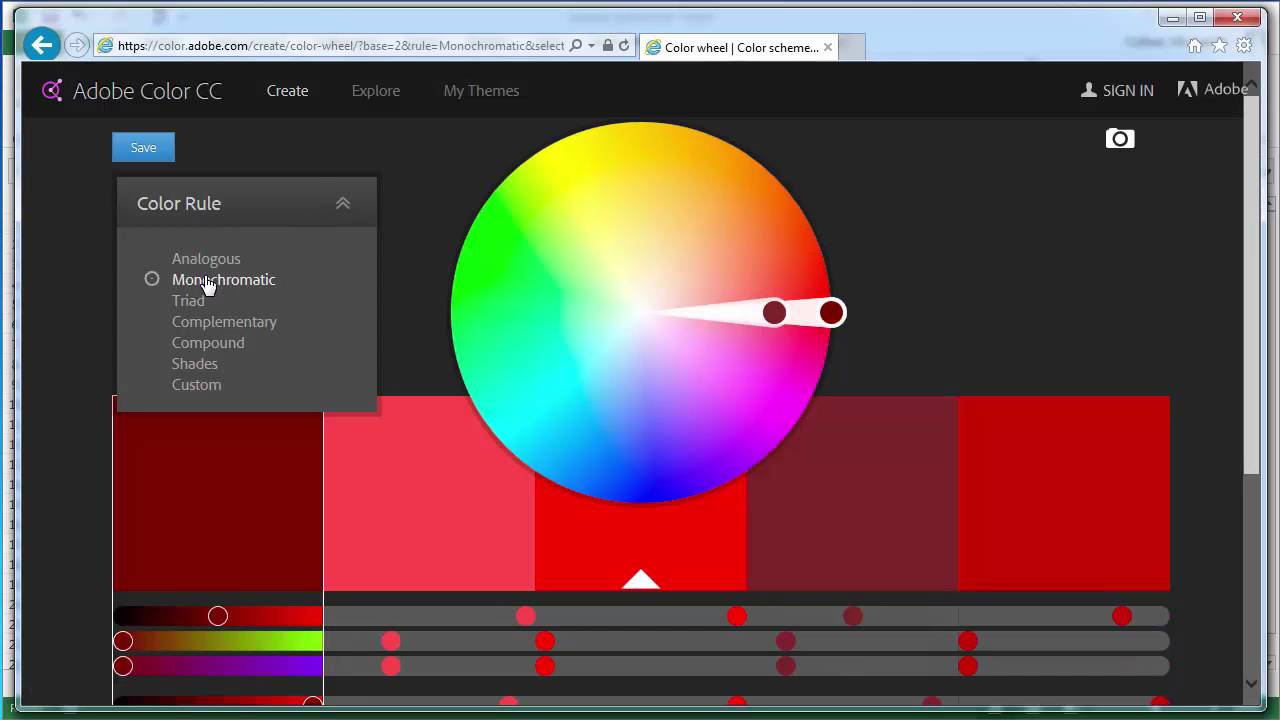Open the Explore menu item
This screenshot has height=720, width=1280.
pos(376,90)
